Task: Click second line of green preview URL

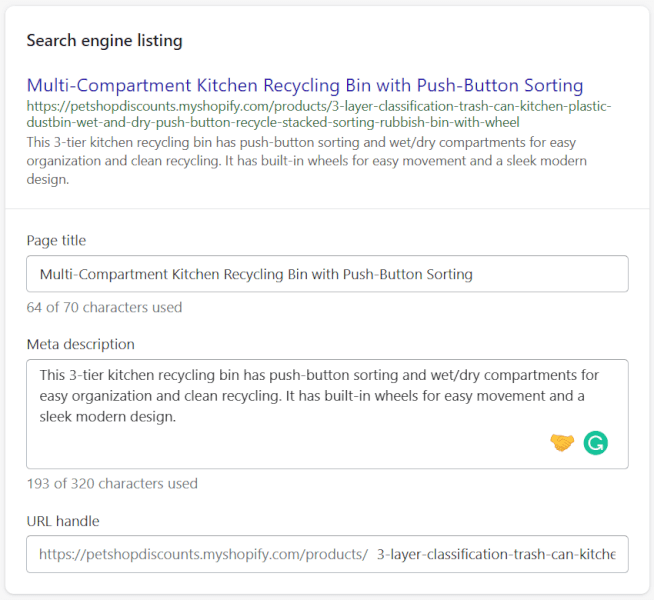Action: 273,123
